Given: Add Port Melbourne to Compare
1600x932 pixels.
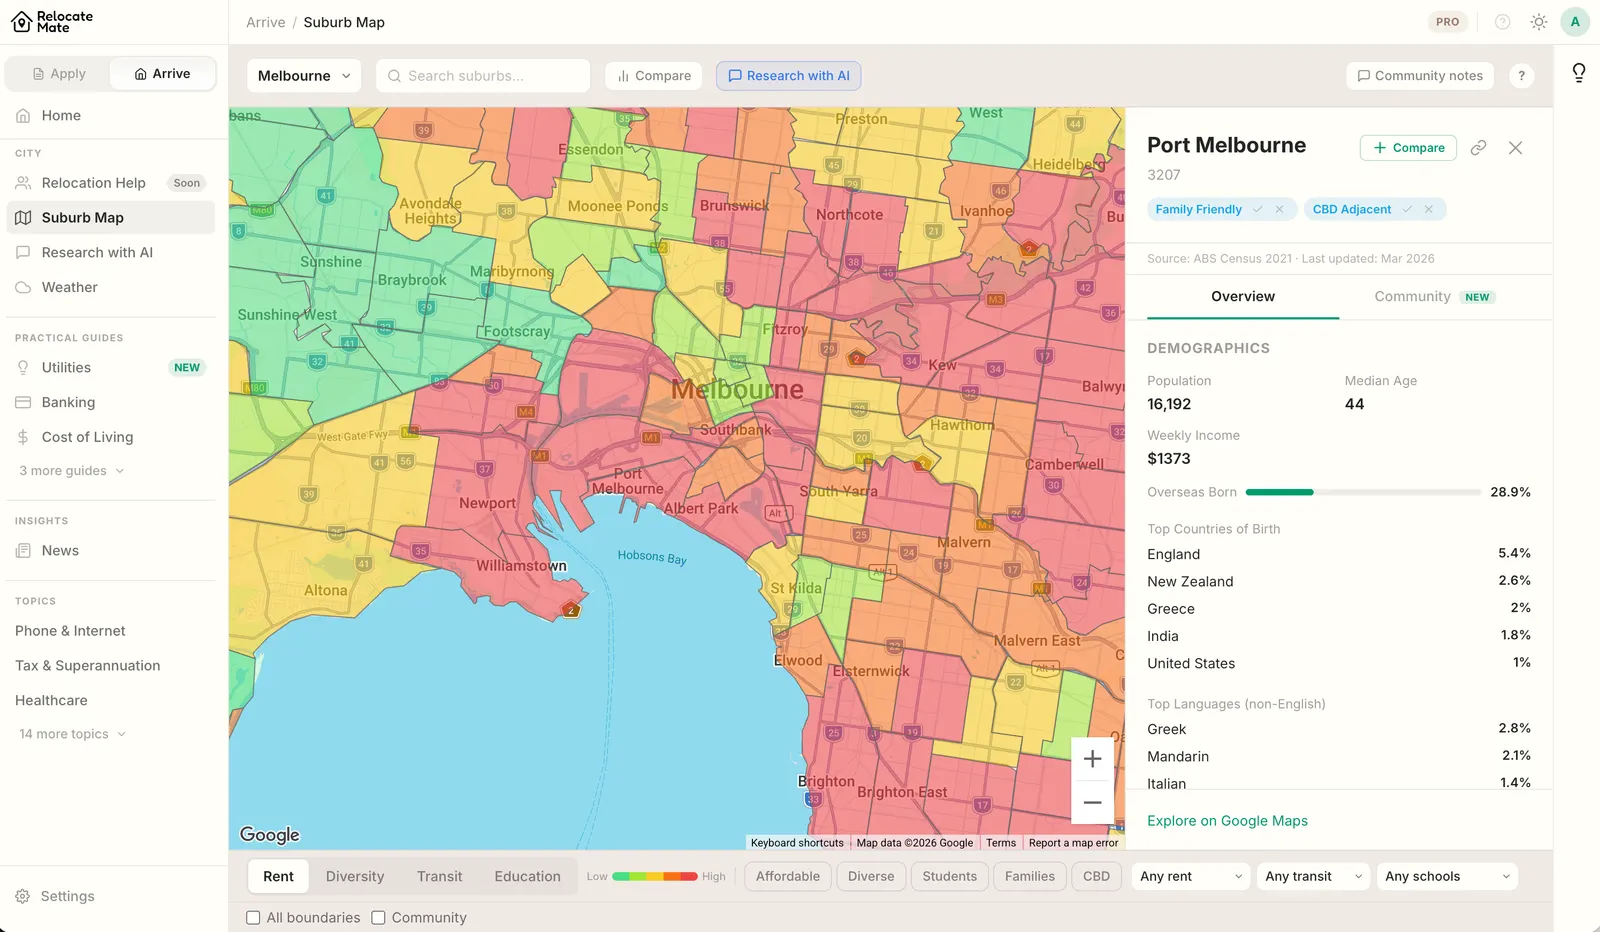Looking at the screenshot, I should (x=1408, y=148).
